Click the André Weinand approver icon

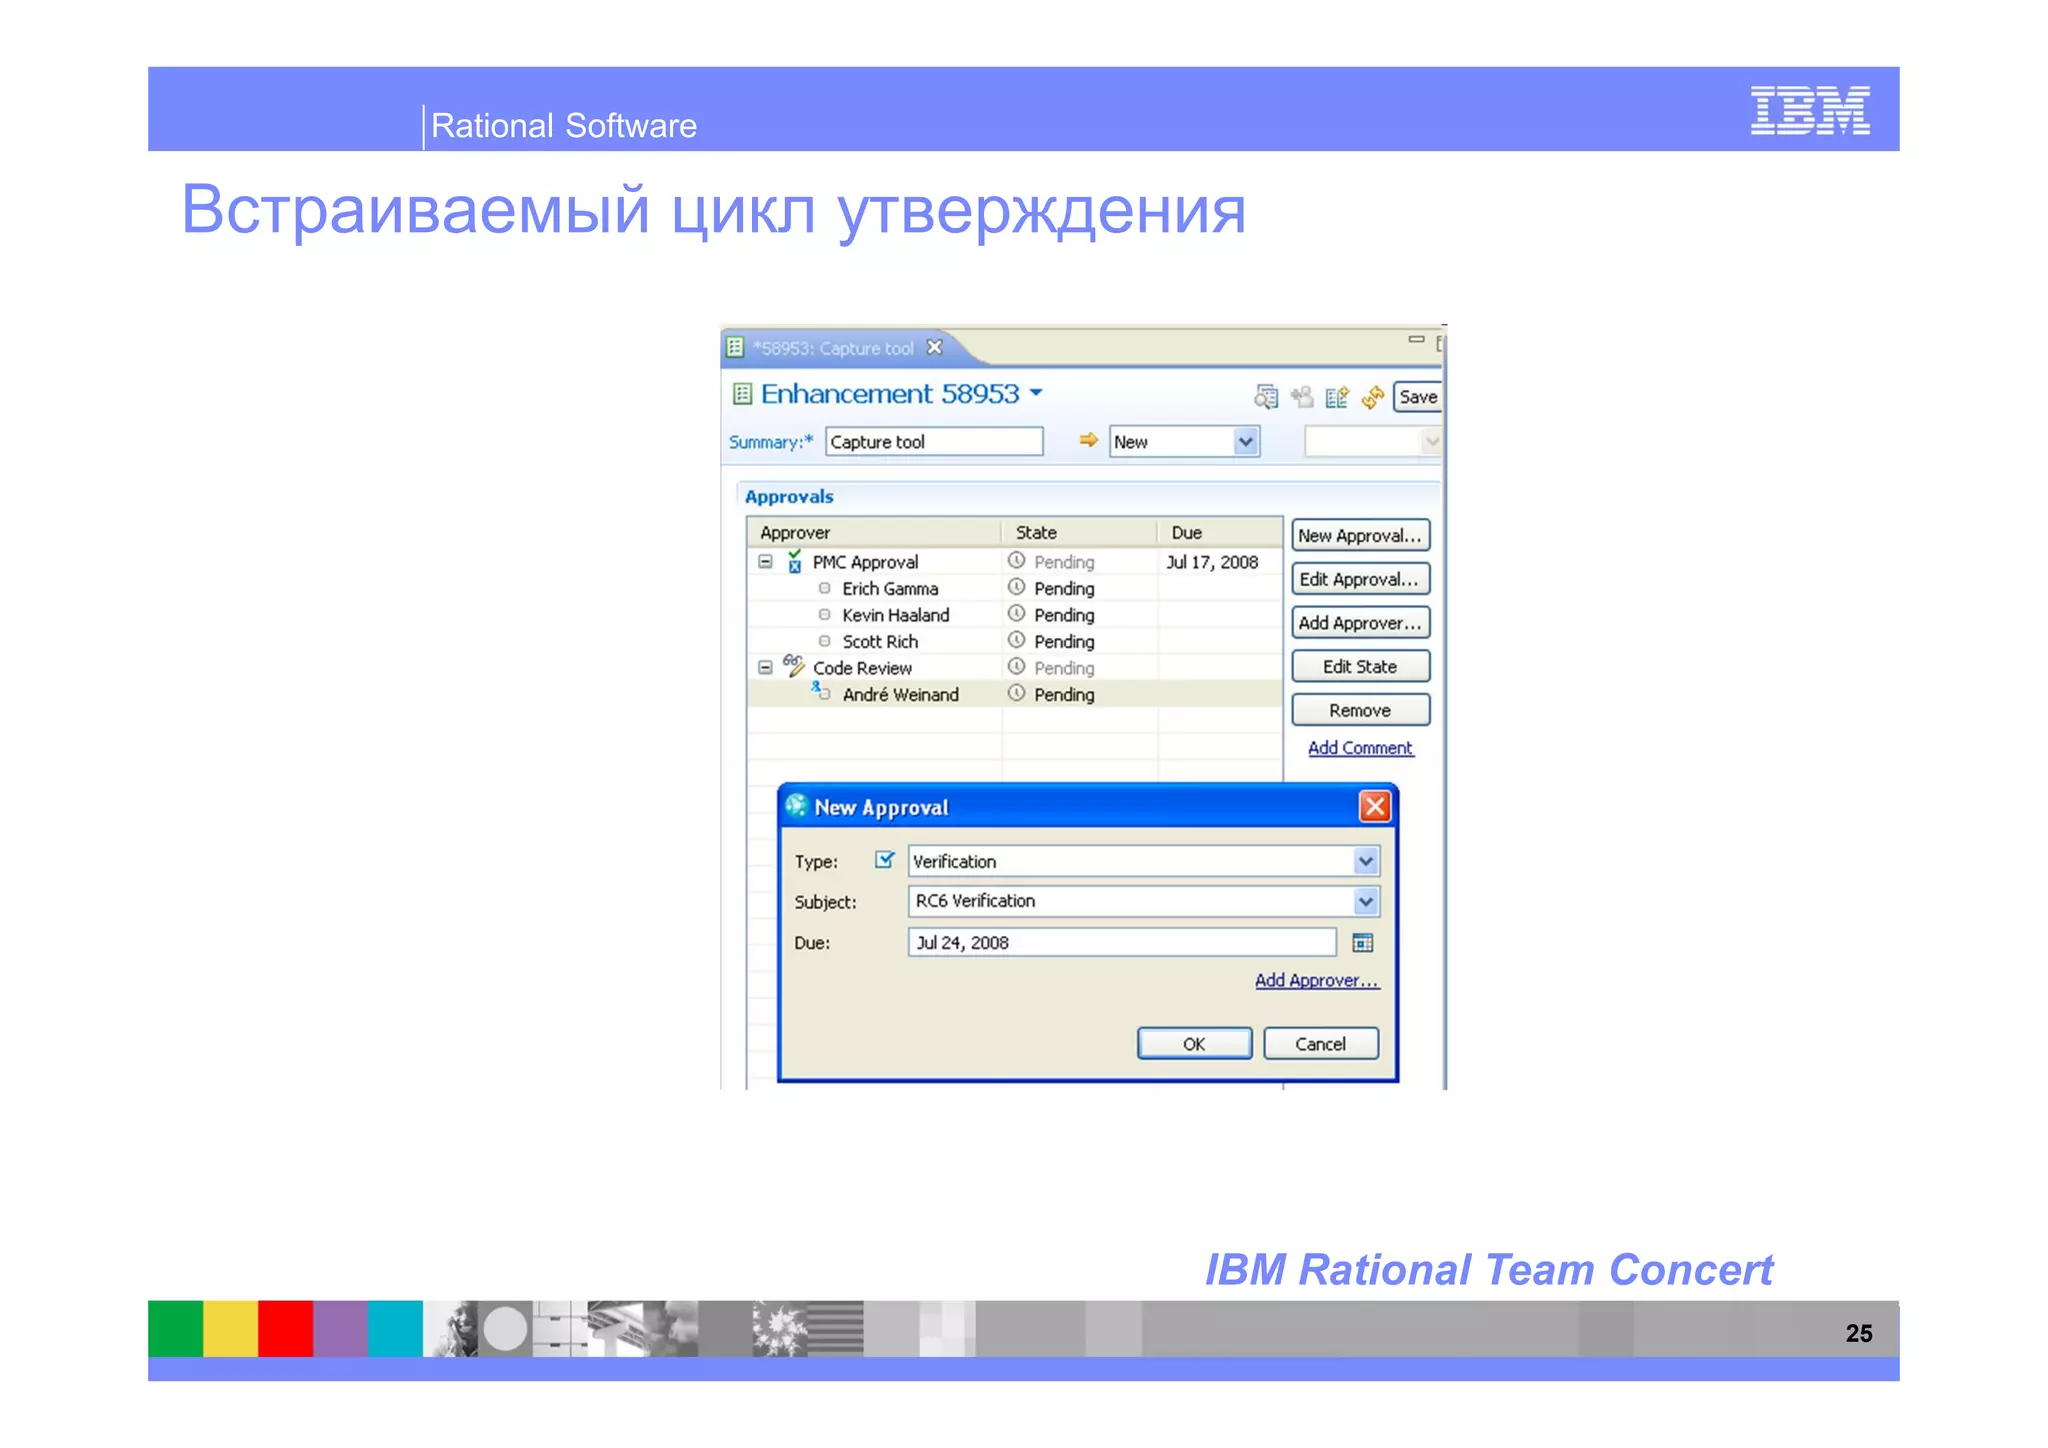coord(820,691)
